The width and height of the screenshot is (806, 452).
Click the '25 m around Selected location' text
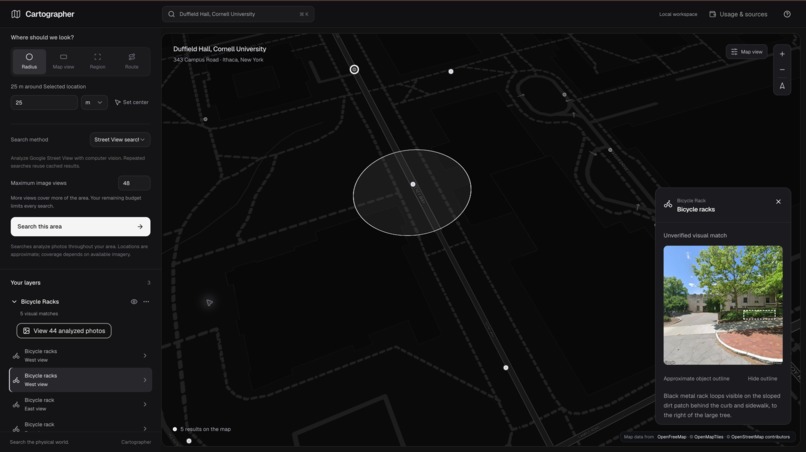48,86
